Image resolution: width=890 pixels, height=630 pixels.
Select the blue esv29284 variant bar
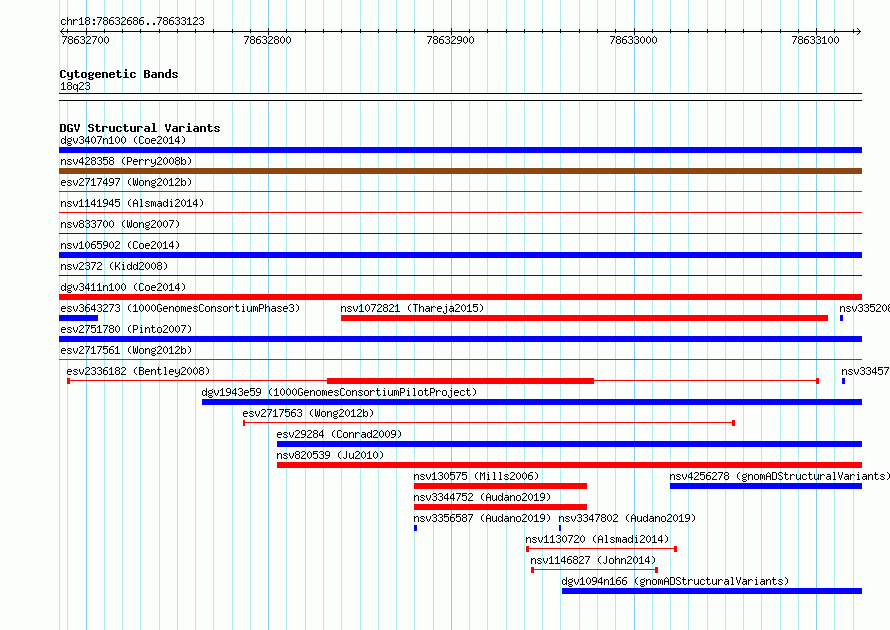(x=569, y=444)
